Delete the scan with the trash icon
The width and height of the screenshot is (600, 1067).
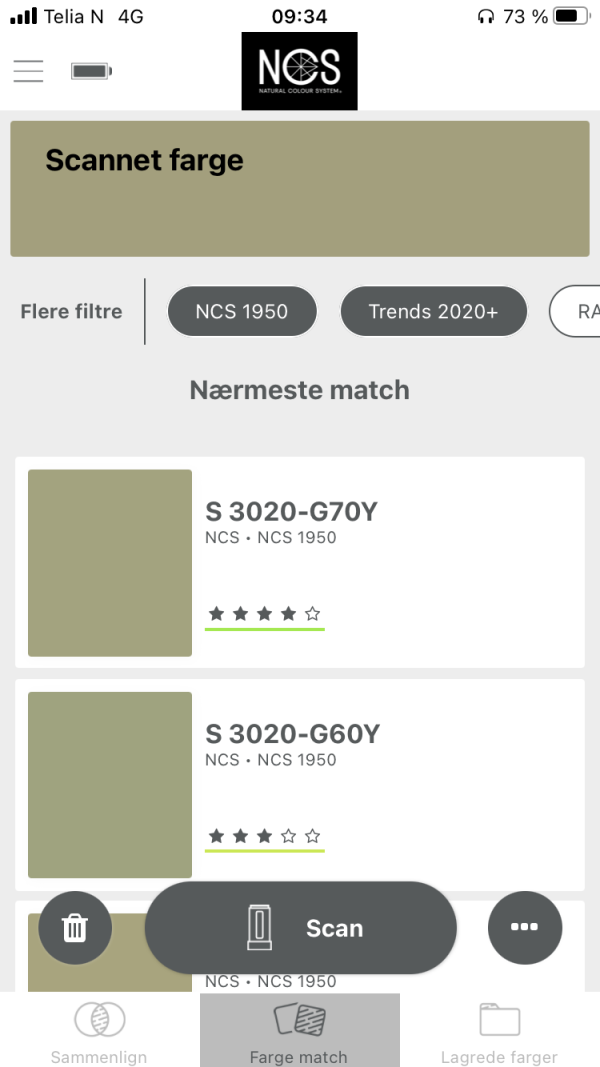[x=75, y=928]
